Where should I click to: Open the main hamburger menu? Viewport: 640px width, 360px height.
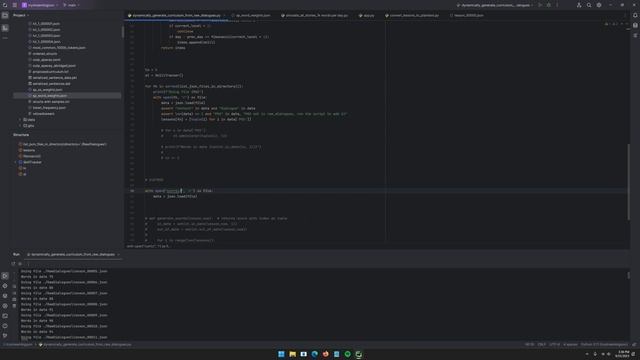[15, 5]
